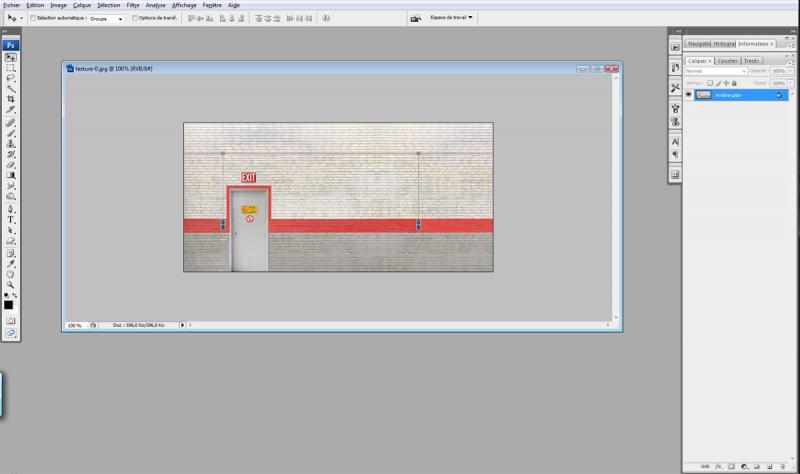Switch to the Tracés tab

[751, 60]
